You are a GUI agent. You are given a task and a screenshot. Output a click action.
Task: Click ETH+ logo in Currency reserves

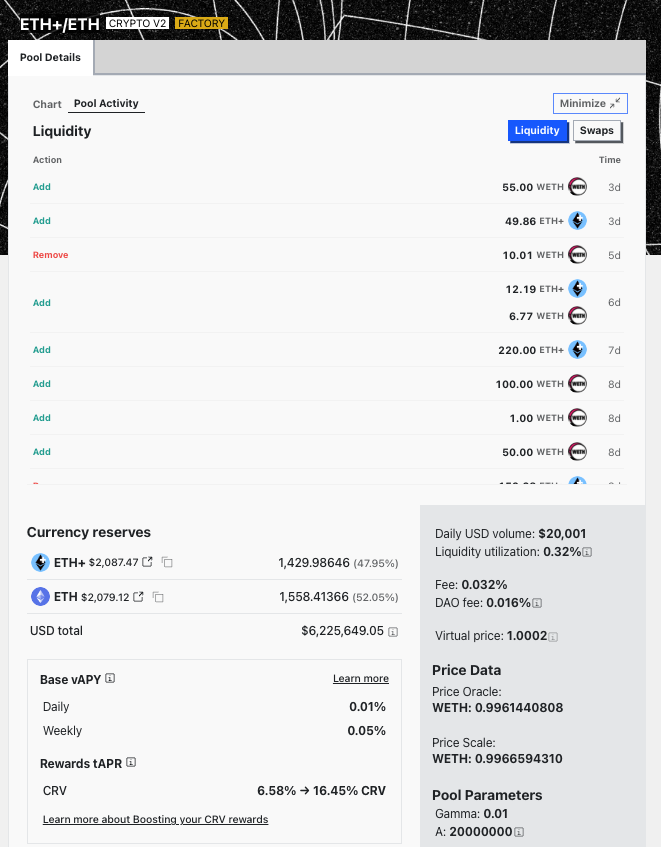click(40, 563)
